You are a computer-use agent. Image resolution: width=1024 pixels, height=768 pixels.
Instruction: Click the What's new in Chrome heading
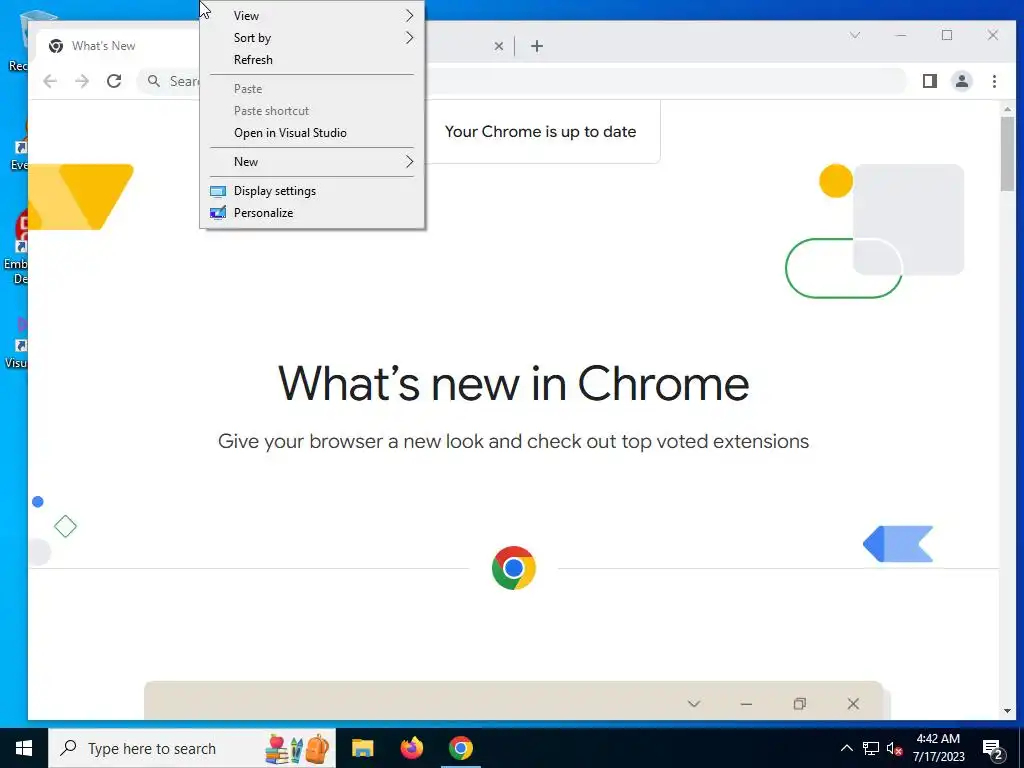click(513, 384)
